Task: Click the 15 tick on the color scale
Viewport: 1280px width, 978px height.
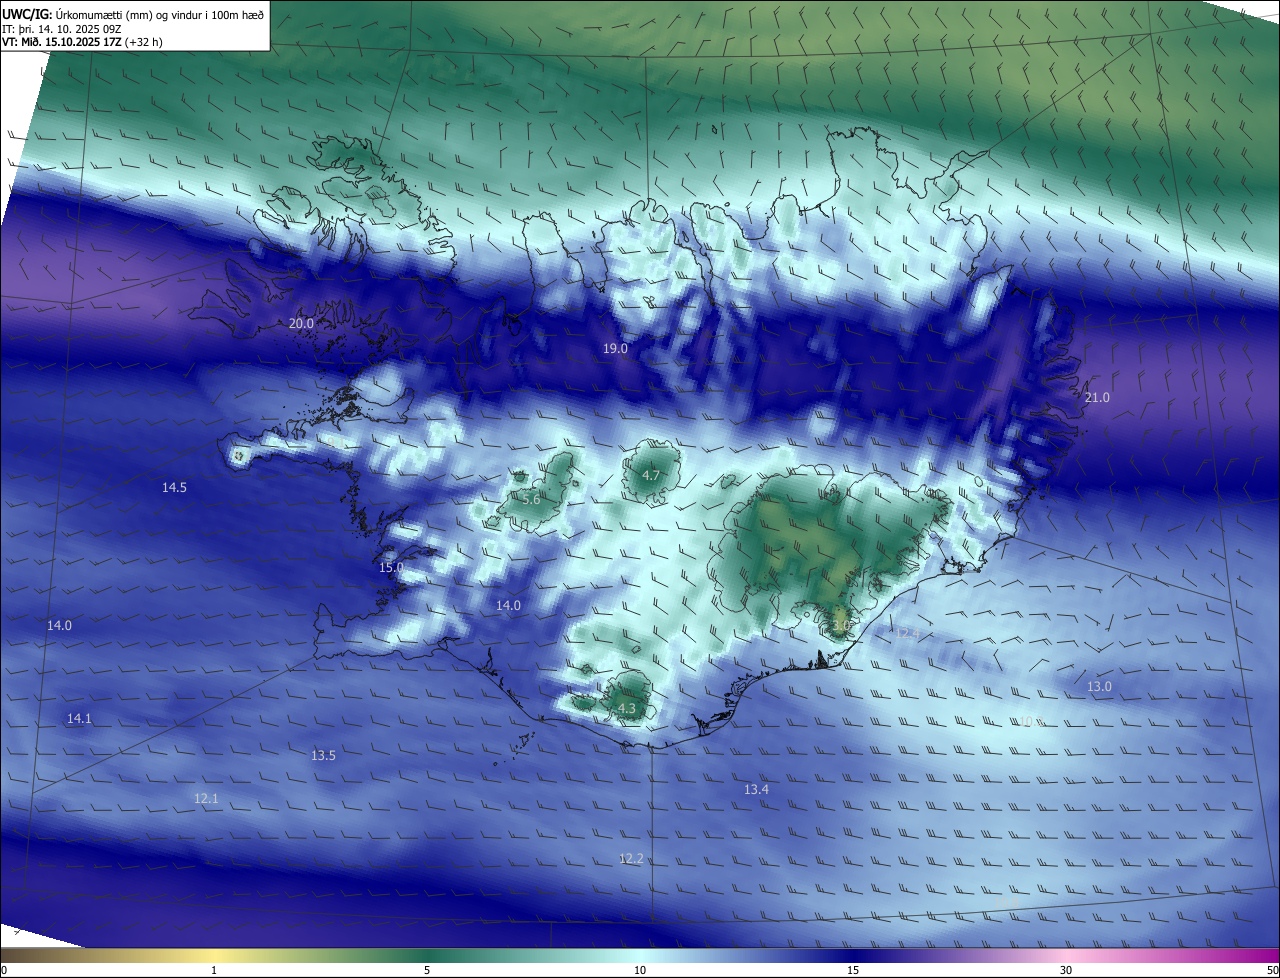Action: point(853,970)
